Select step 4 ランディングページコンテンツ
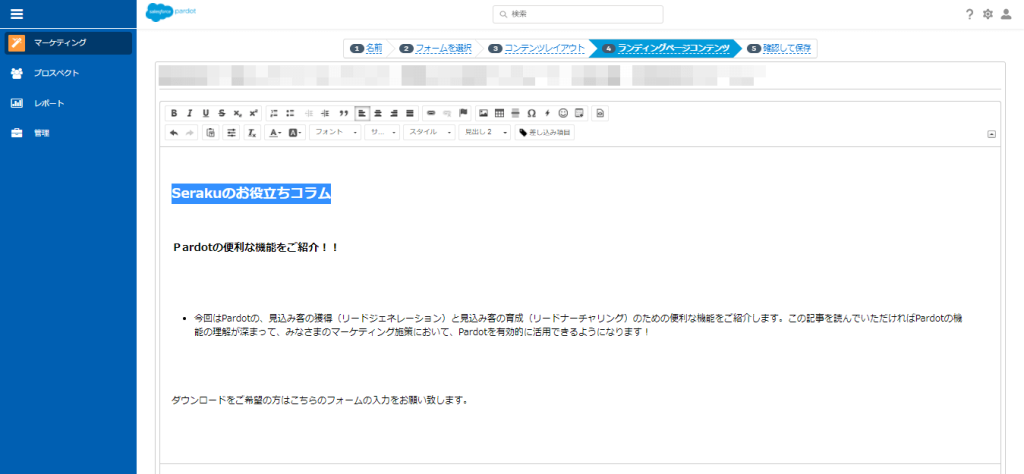 [x=673, y=48]
